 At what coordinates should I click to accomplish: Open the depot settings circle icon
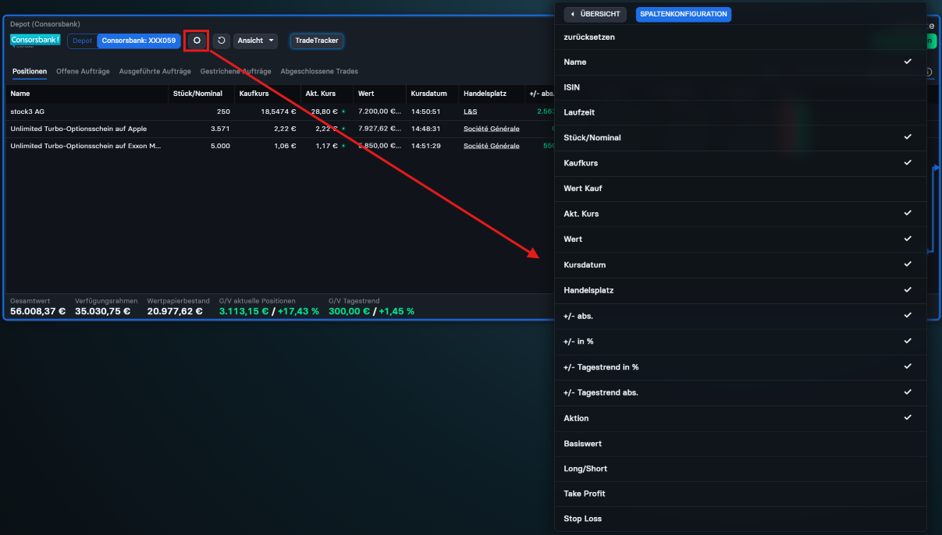(196, 40)
